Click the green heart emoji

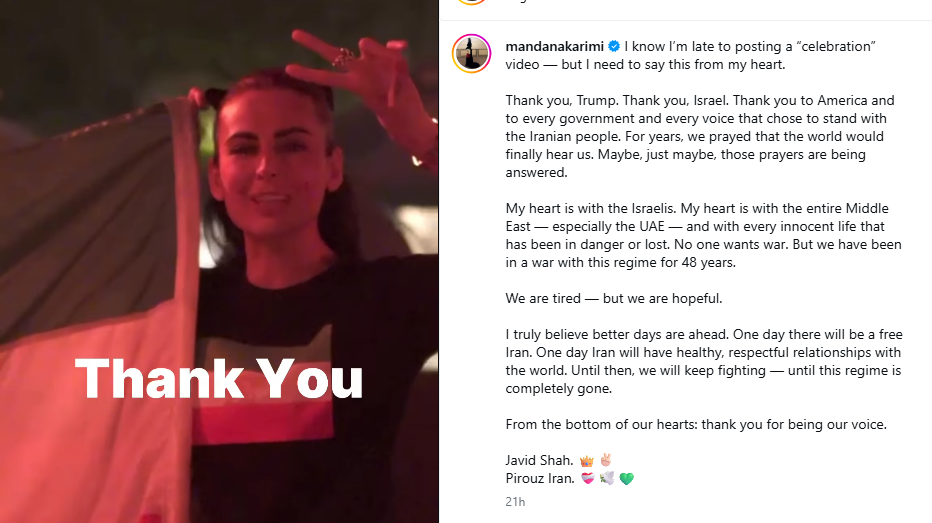(626, 478)
